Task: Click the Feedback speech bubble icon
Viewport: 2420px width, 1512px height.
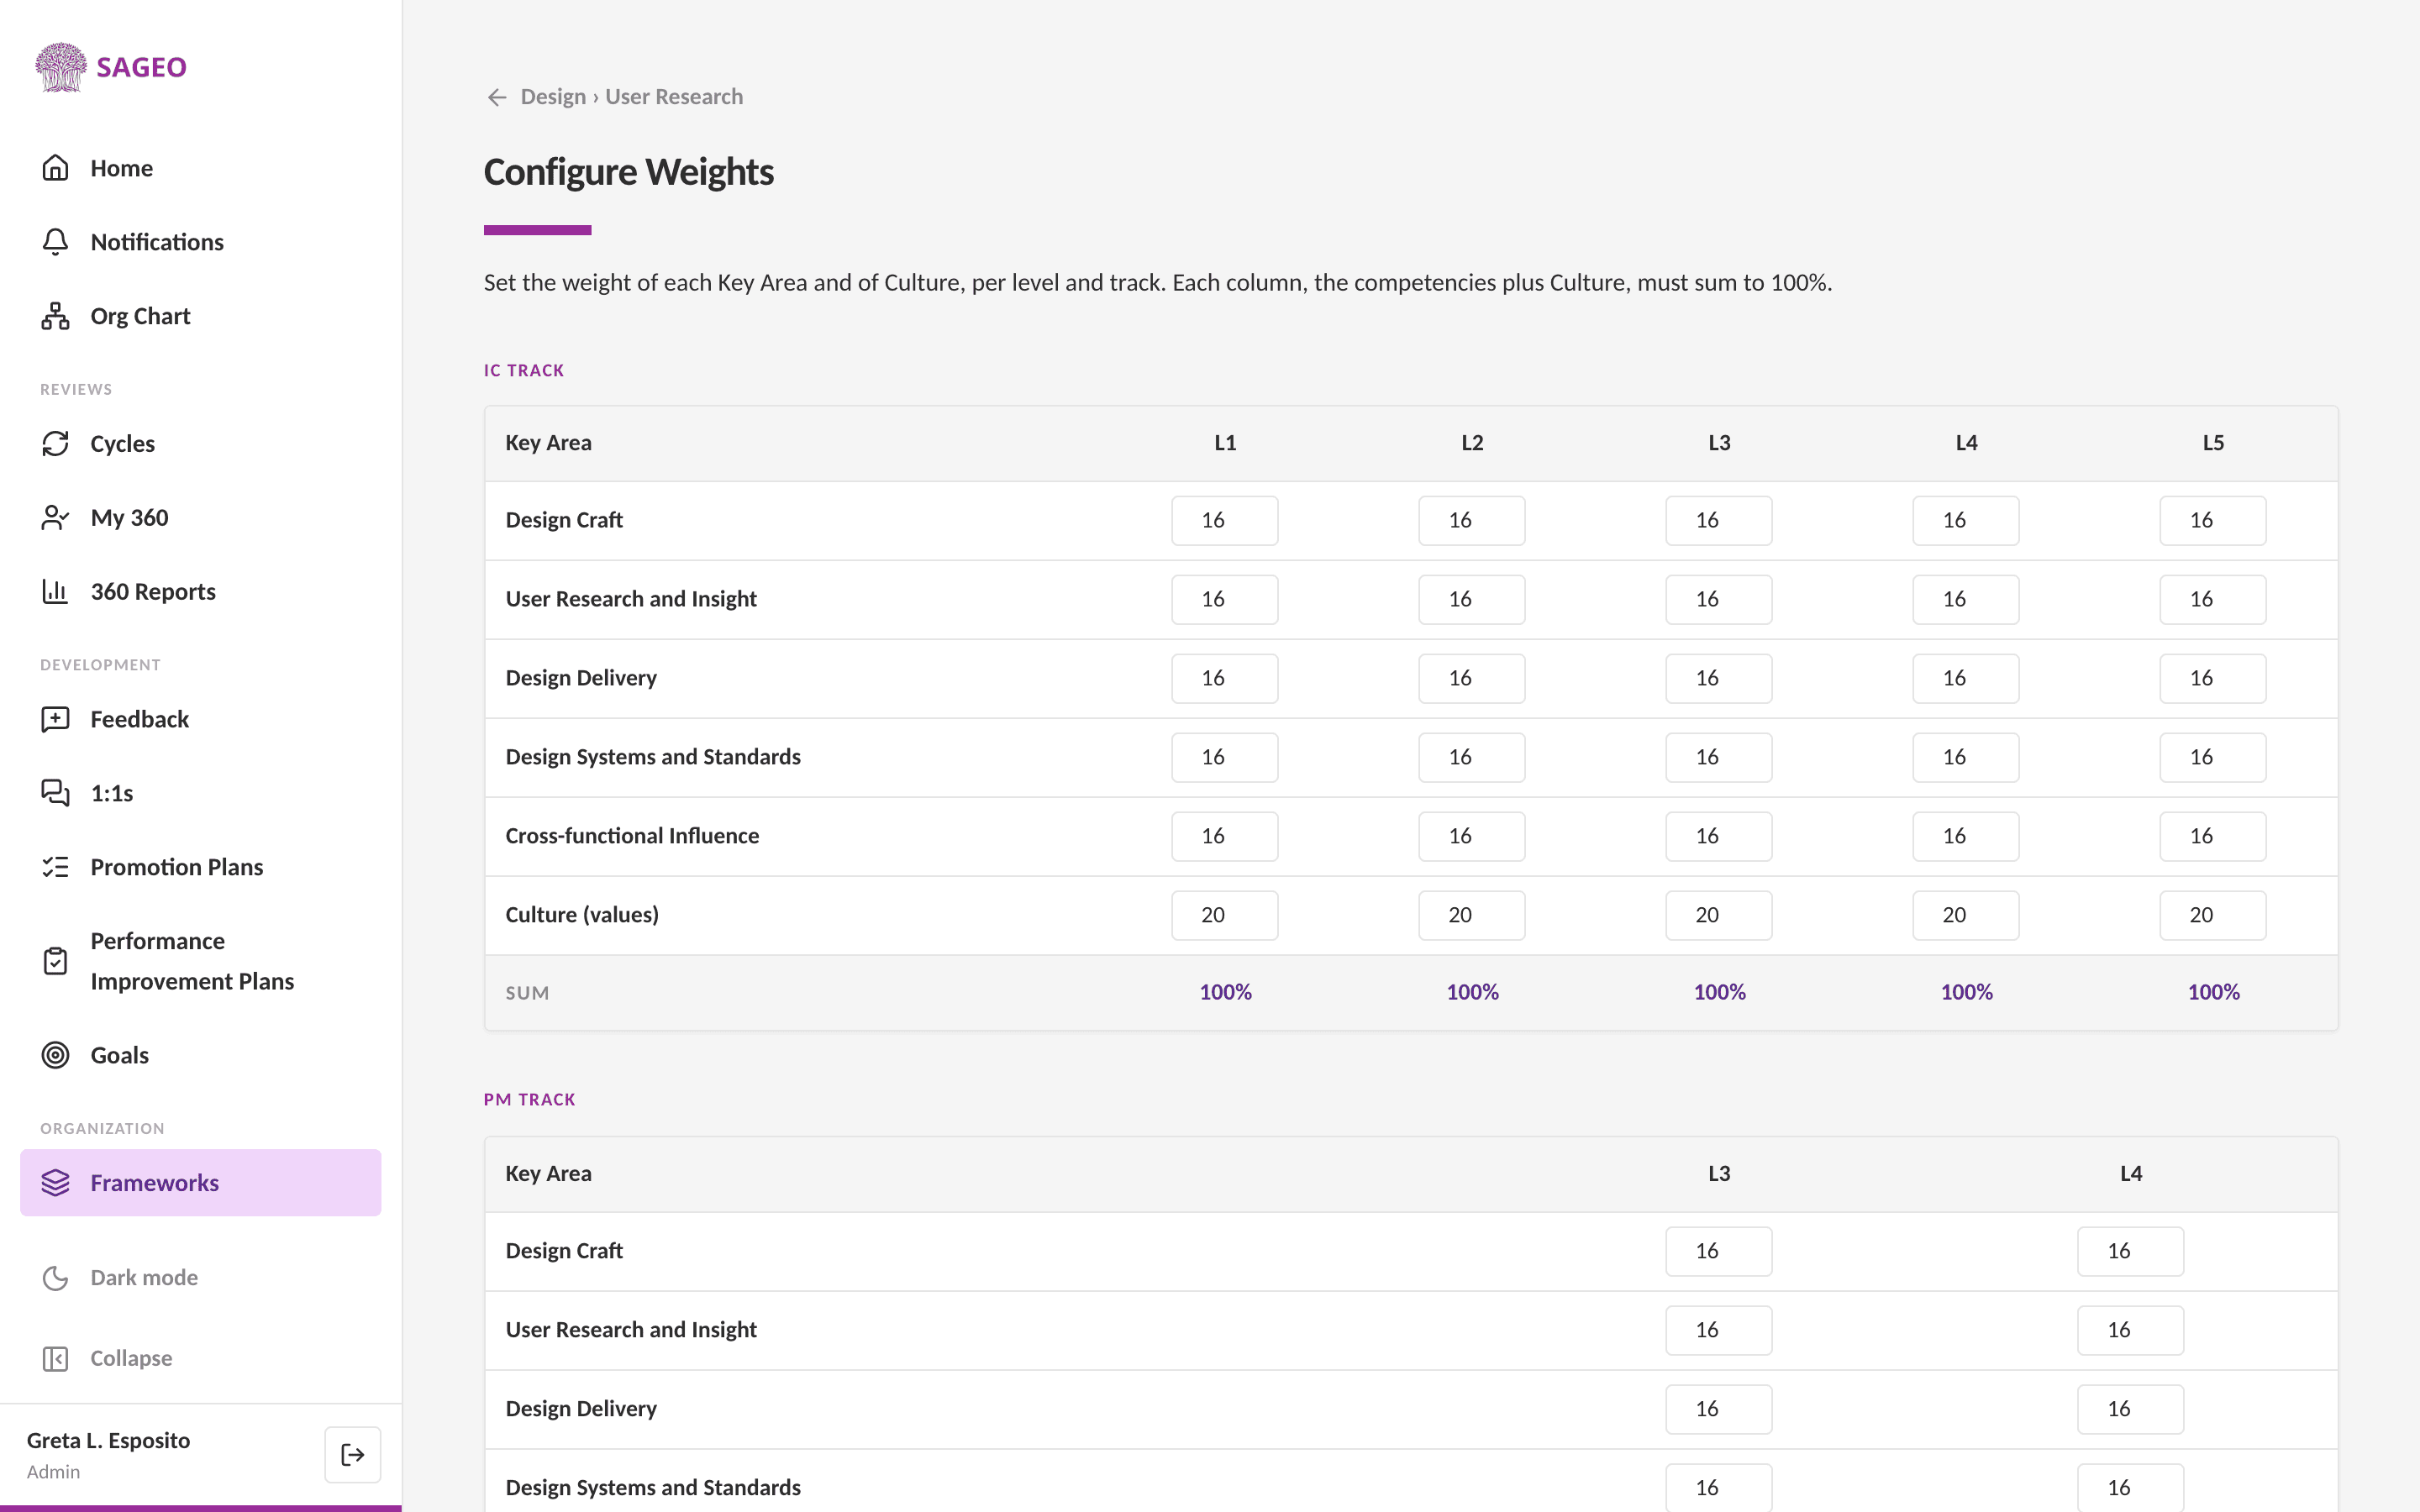Action: tap(55, 719)
